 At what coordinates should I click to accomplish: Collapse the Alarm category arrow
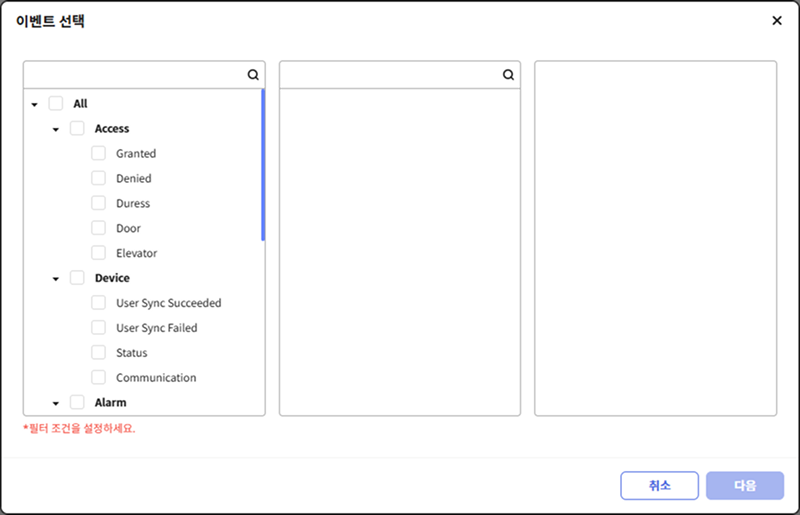pos(56,403)
